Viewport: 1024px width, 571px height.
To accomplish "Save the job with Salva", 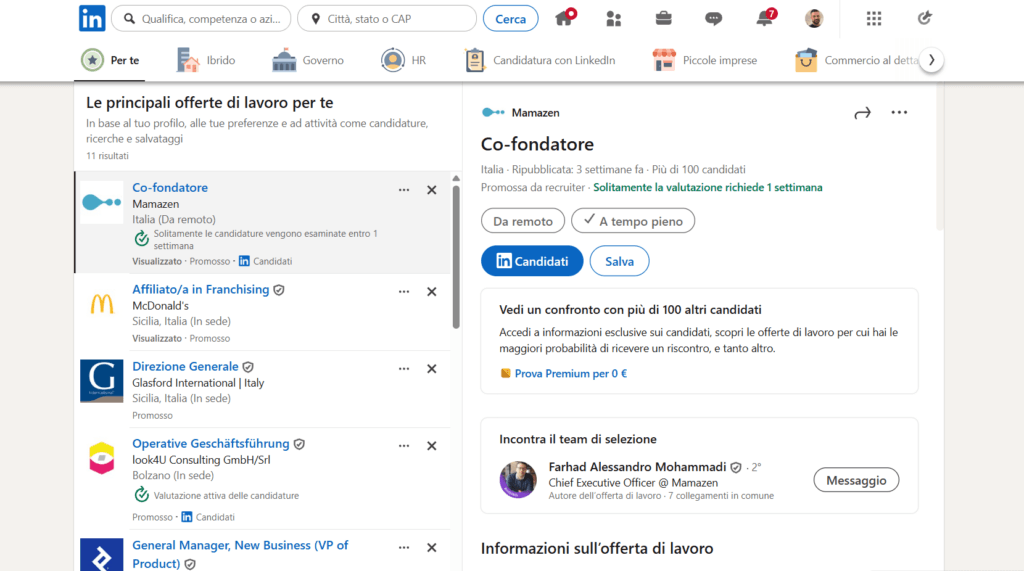I will (619, 261).
